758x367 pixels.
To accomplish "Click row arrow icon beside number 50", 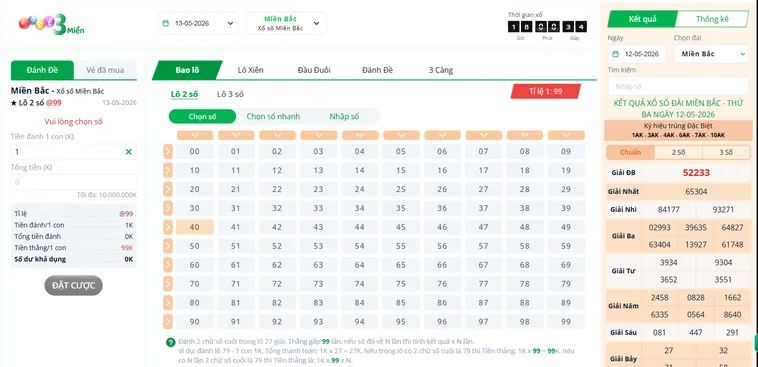I will pos(168,246).
